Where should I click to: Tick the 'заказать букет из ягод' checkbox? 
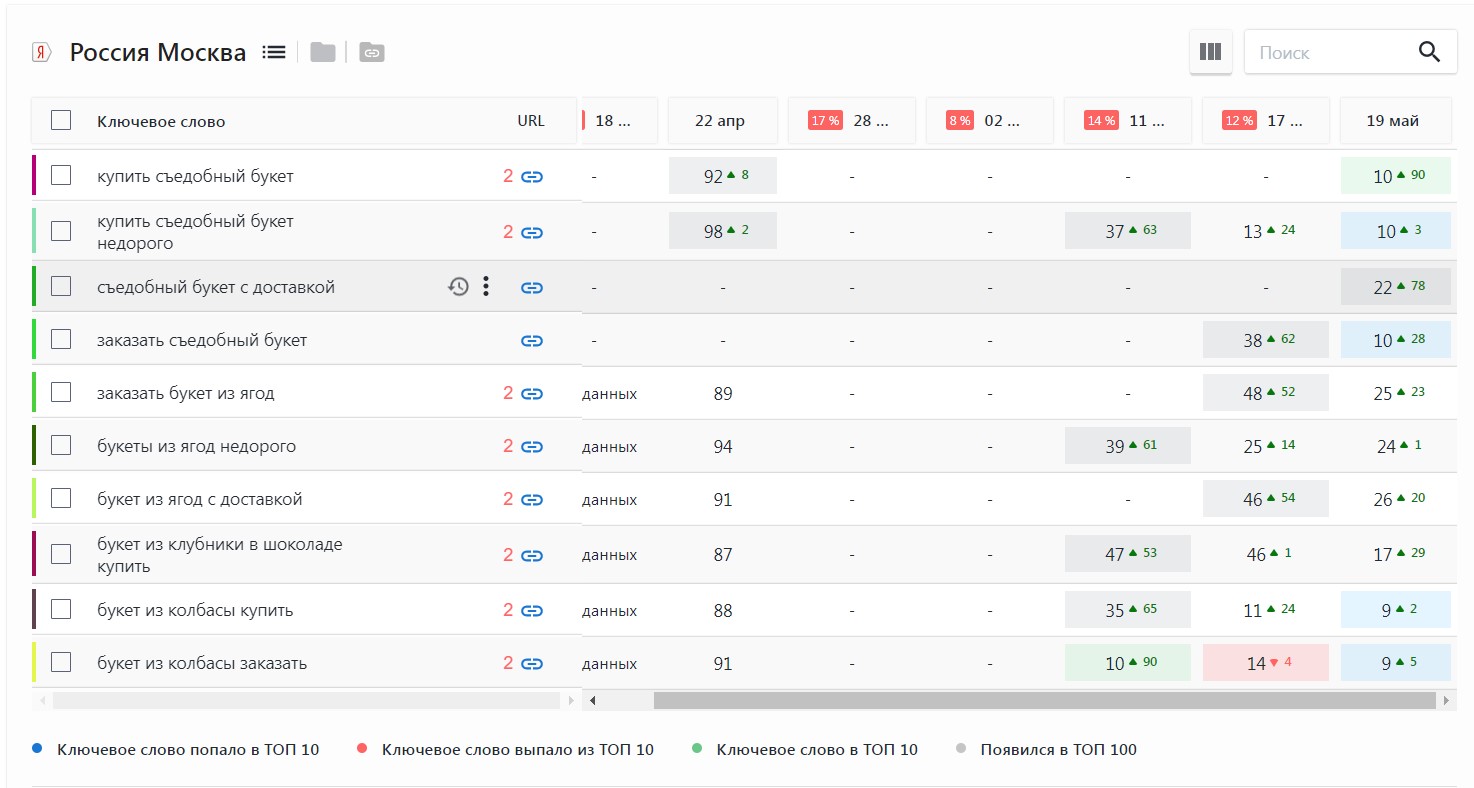[x=61, y=392]
